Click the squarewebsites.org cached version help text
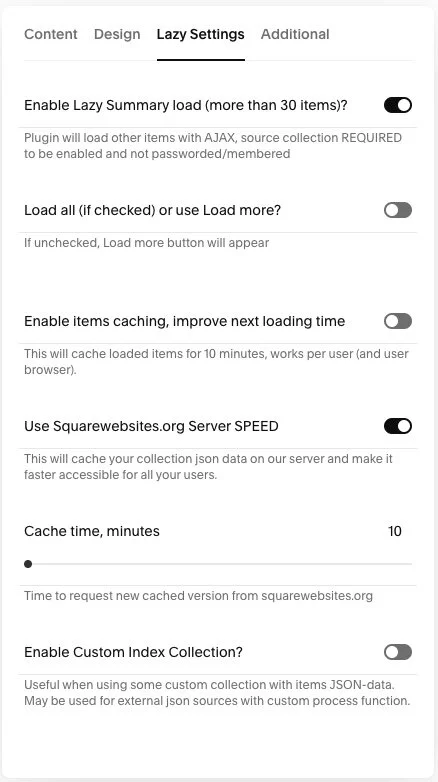 click(x=199, y=595)
